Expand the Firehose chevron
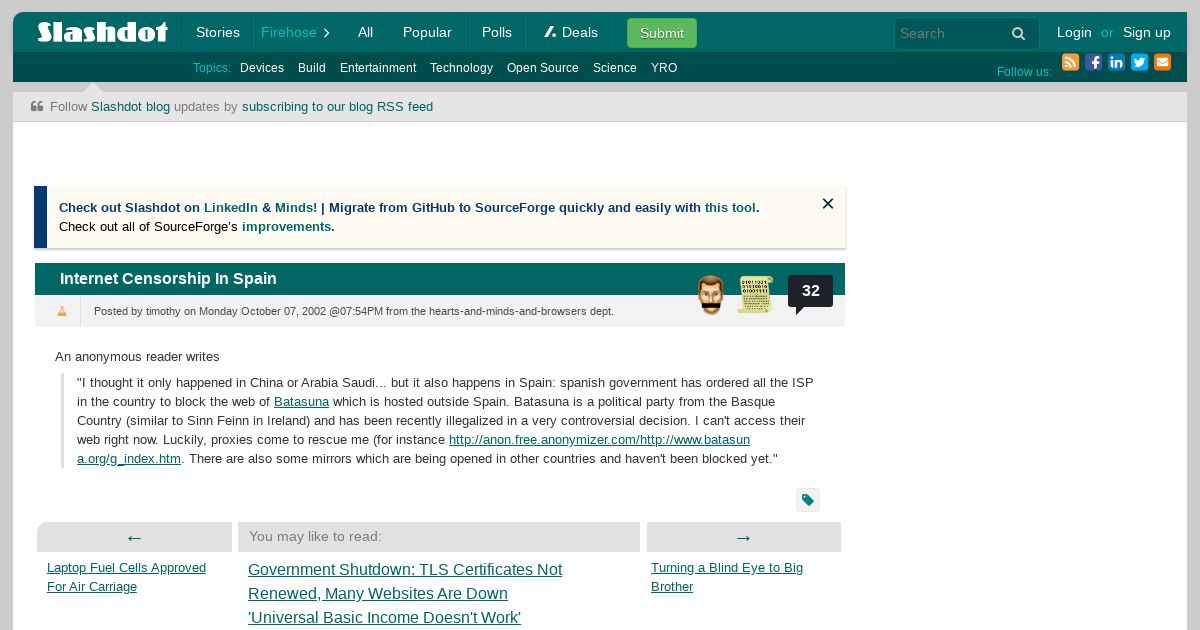The image size is (1200, 630). click(326, 33)
